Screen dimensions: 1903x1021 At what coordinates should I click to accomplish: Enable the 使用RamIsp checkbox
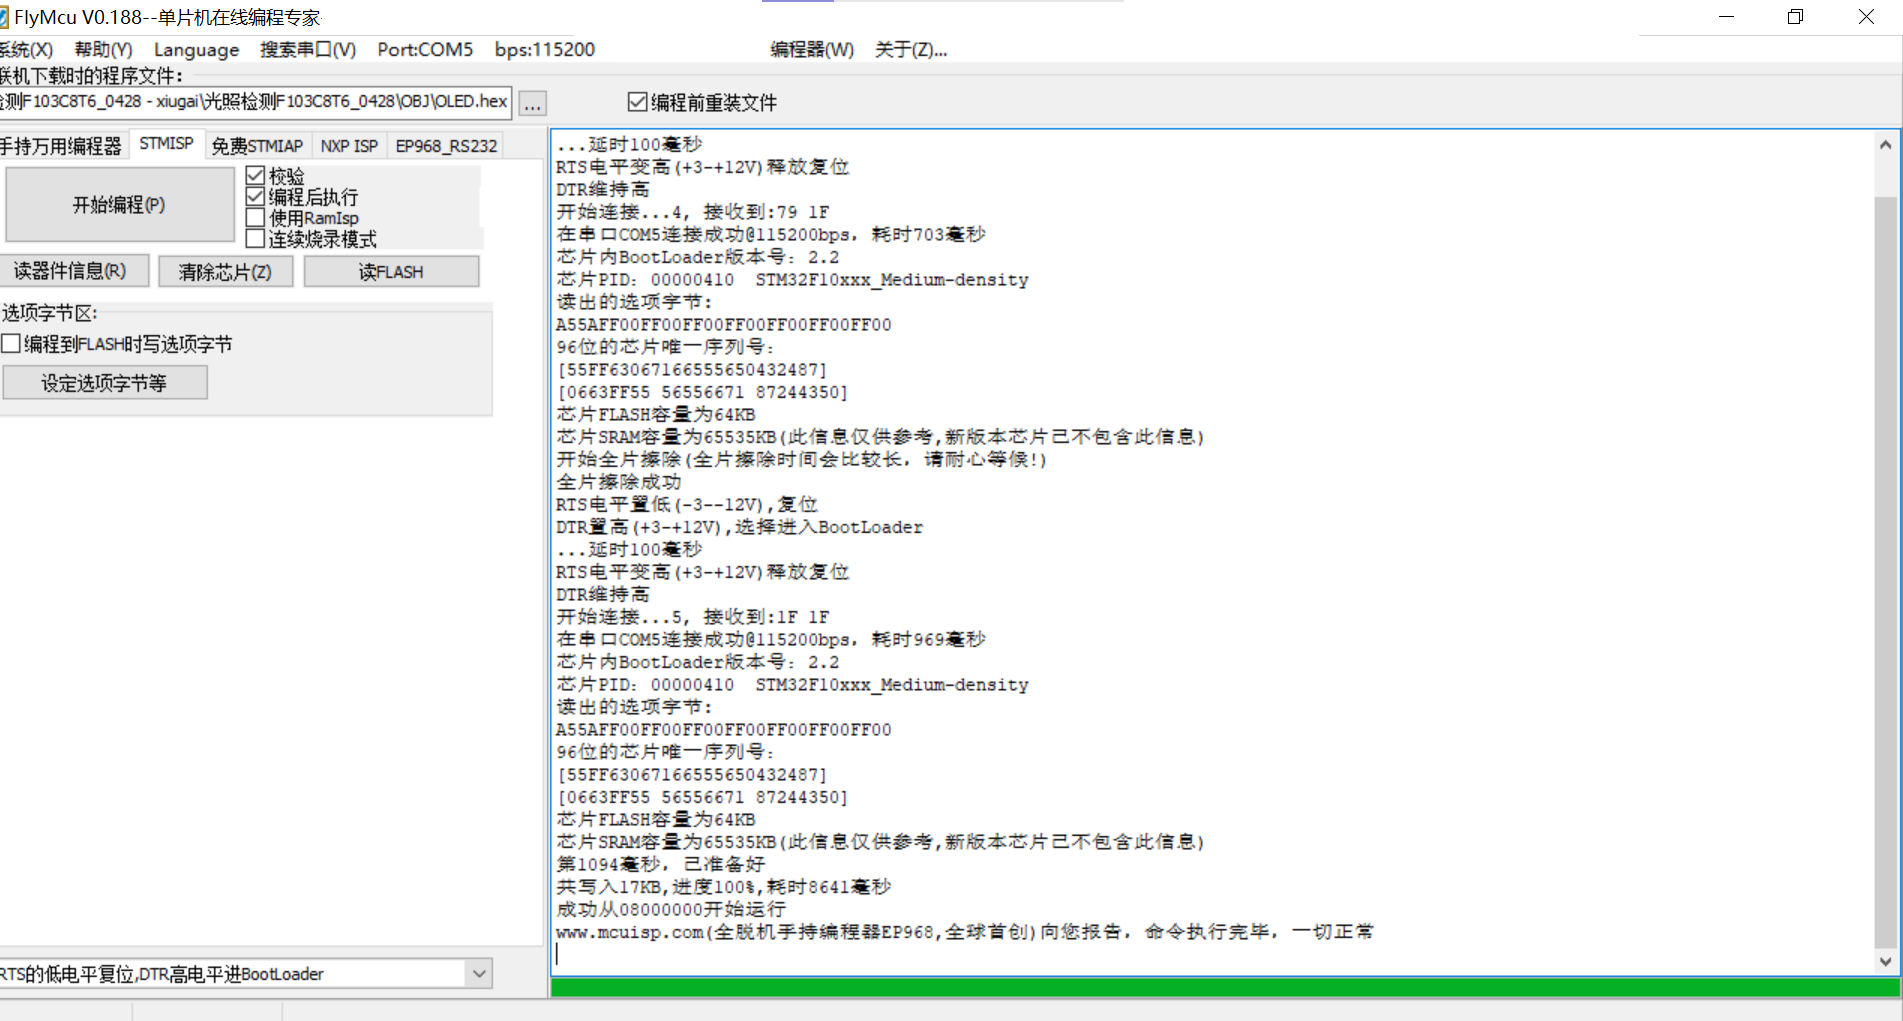255,218
